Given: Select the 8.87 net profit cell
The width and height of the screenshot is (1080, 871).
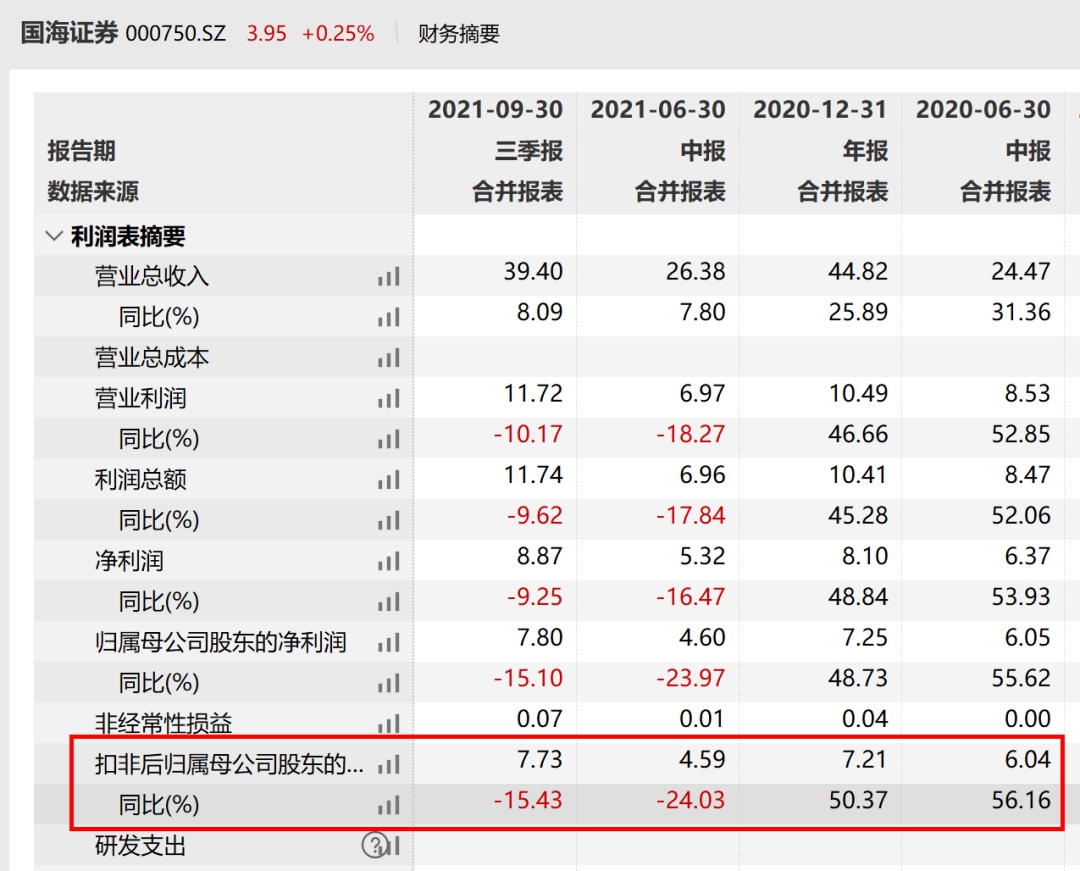Looking at the screenshot, I should tap(540, 556).
